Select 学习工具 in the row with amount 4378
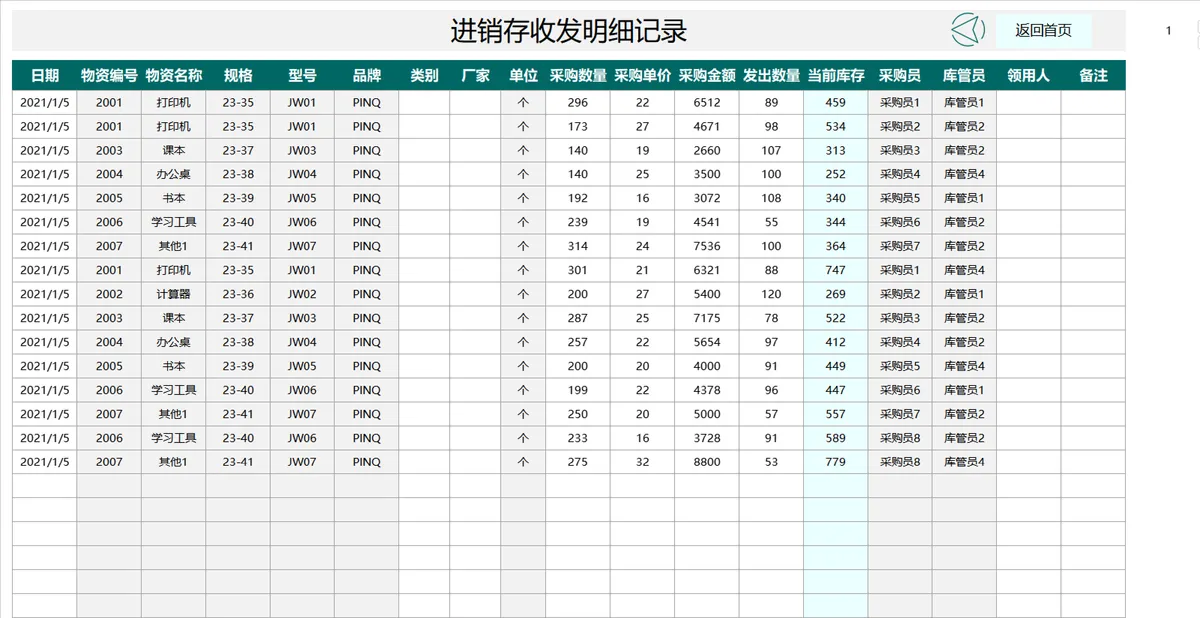 174,390
